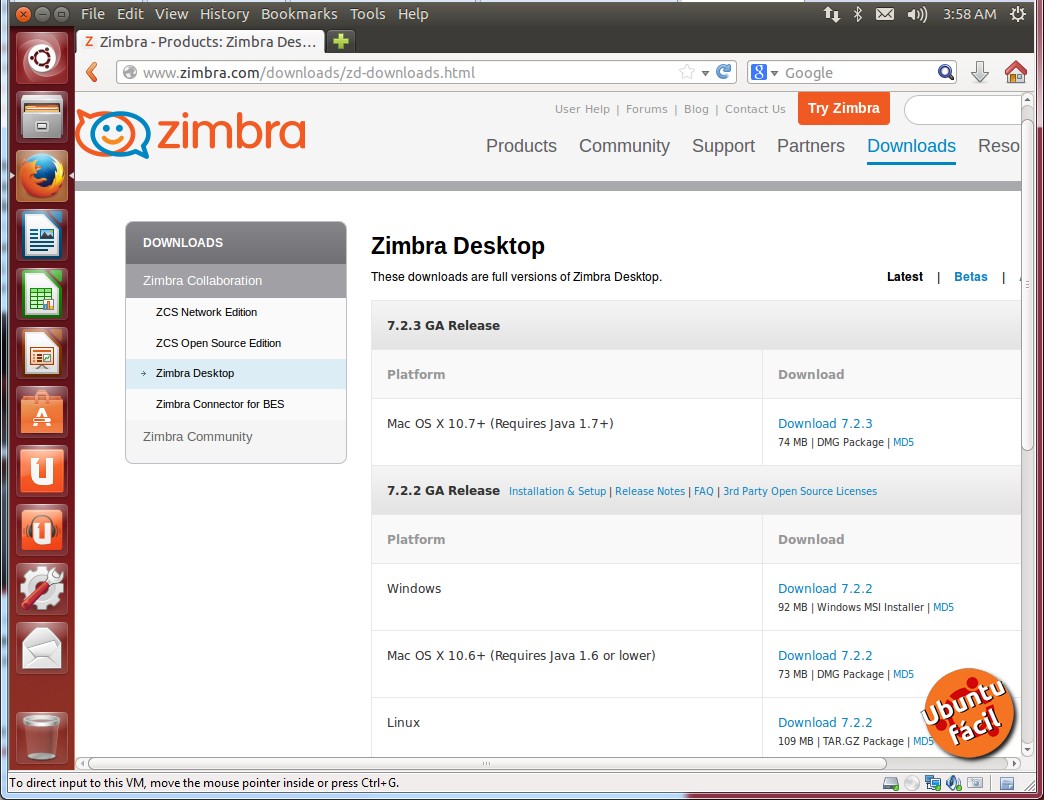The image size is (1044, 800).
Task: Click the horizontal scrollbar thumb
Action: click(487, 763)
